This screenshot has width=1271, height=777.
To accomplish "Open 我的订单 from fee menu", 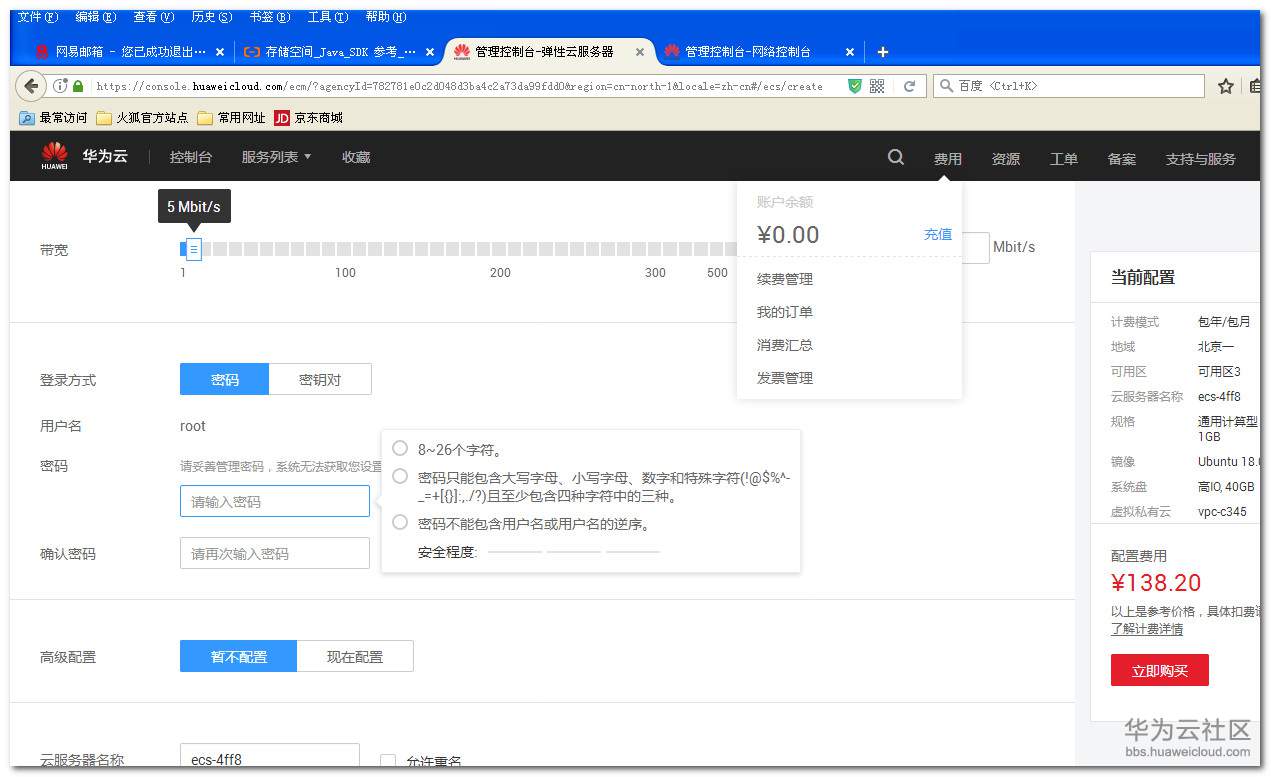I will click(x=785, y=312).
